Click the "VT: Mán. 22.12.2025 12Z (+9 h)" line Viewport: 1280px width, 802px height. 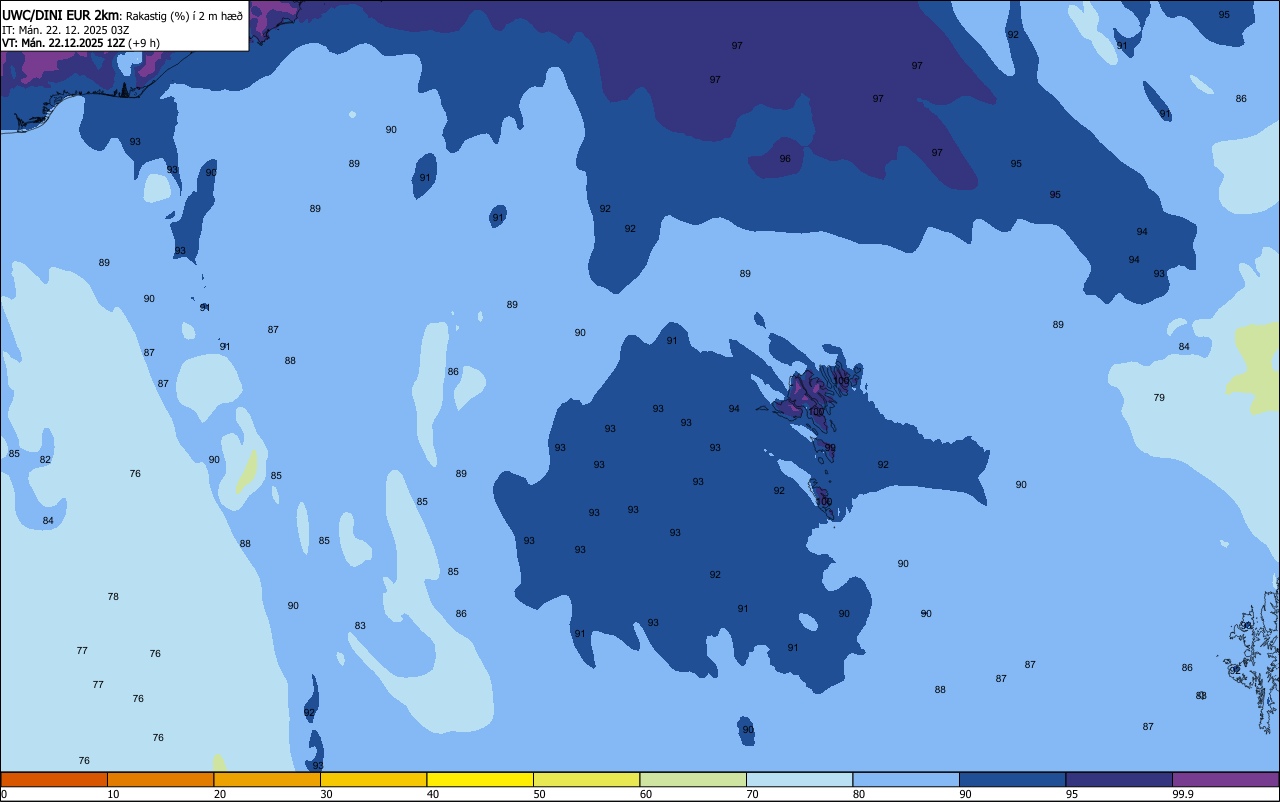point(81,42)
